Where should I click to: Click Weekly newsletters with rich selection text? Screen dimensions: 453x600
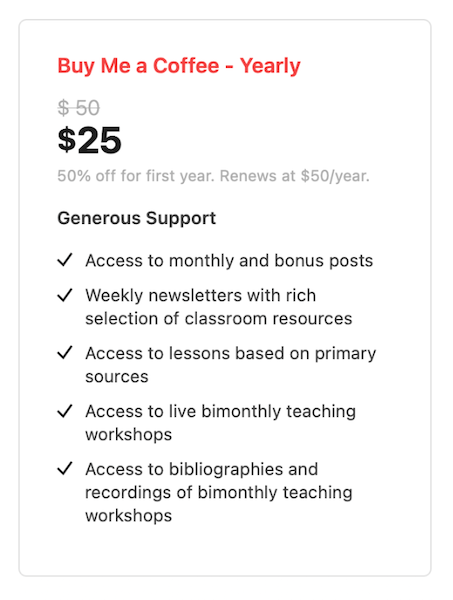tap(218, 307)
